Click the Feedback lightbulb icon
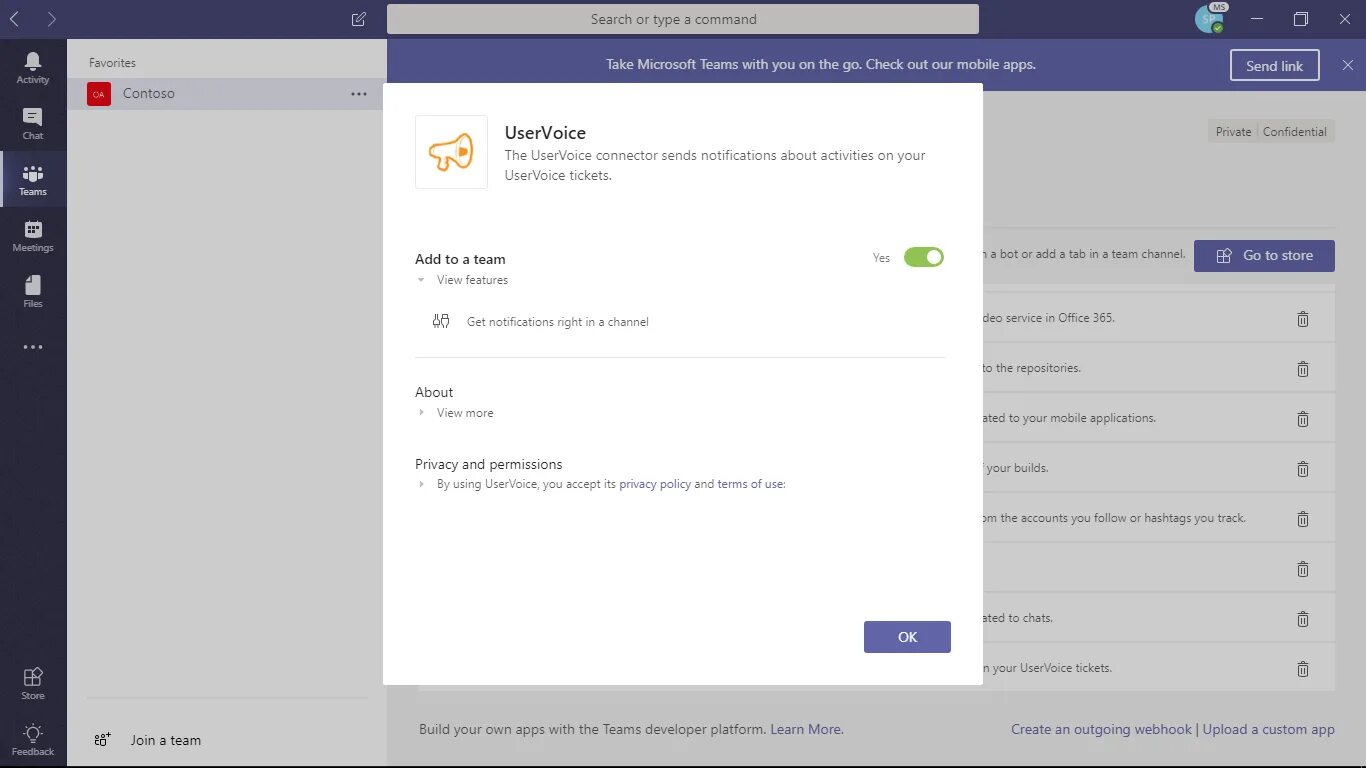1366x768 pixels. pos(33,733)
